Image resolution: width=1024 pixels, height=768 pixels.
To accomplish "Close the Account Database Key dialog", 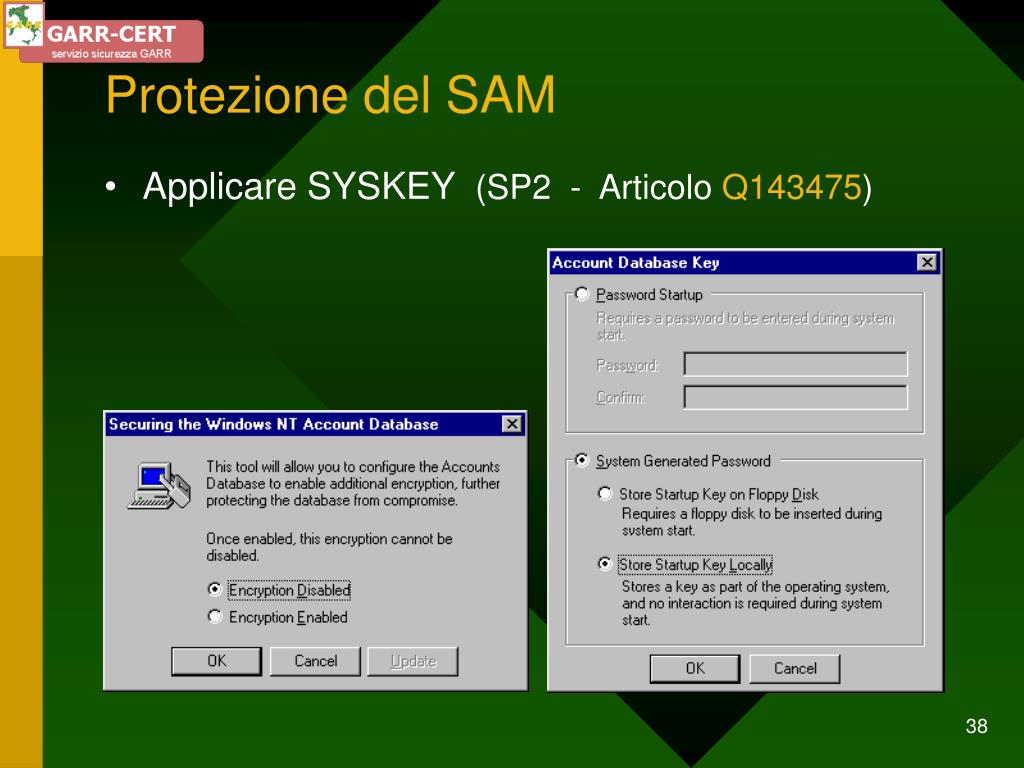I will 927,263.
